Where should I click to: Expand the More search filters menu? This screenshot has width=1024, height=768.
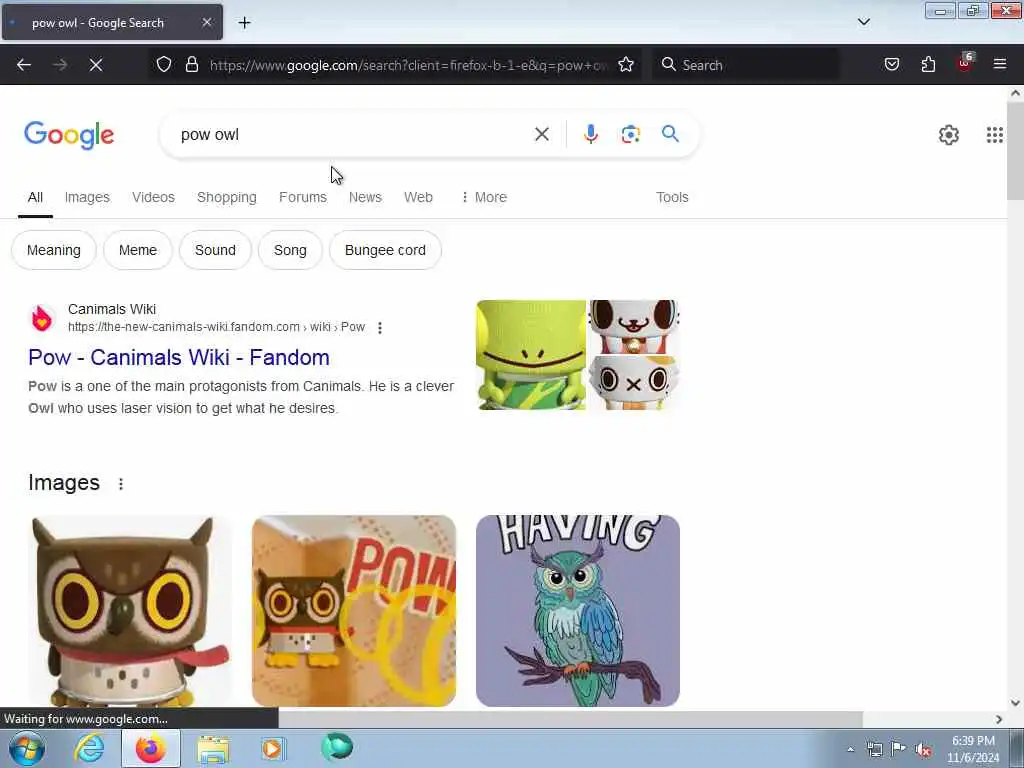pos(484,197)
